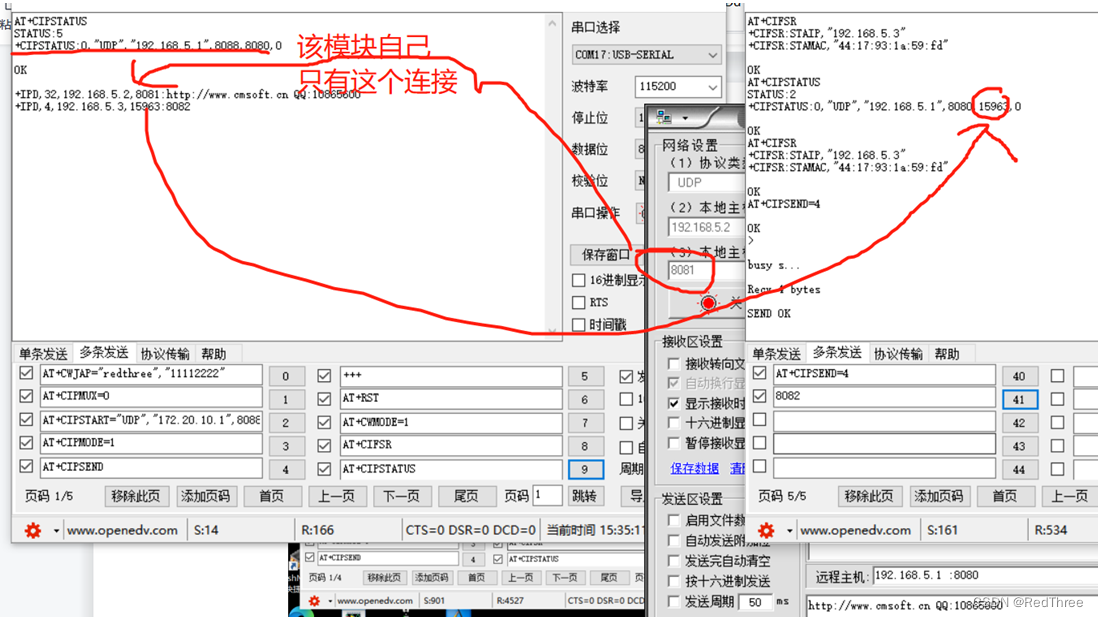
Task: Toggle checkbox for AT+RST row
Action: 324,398
